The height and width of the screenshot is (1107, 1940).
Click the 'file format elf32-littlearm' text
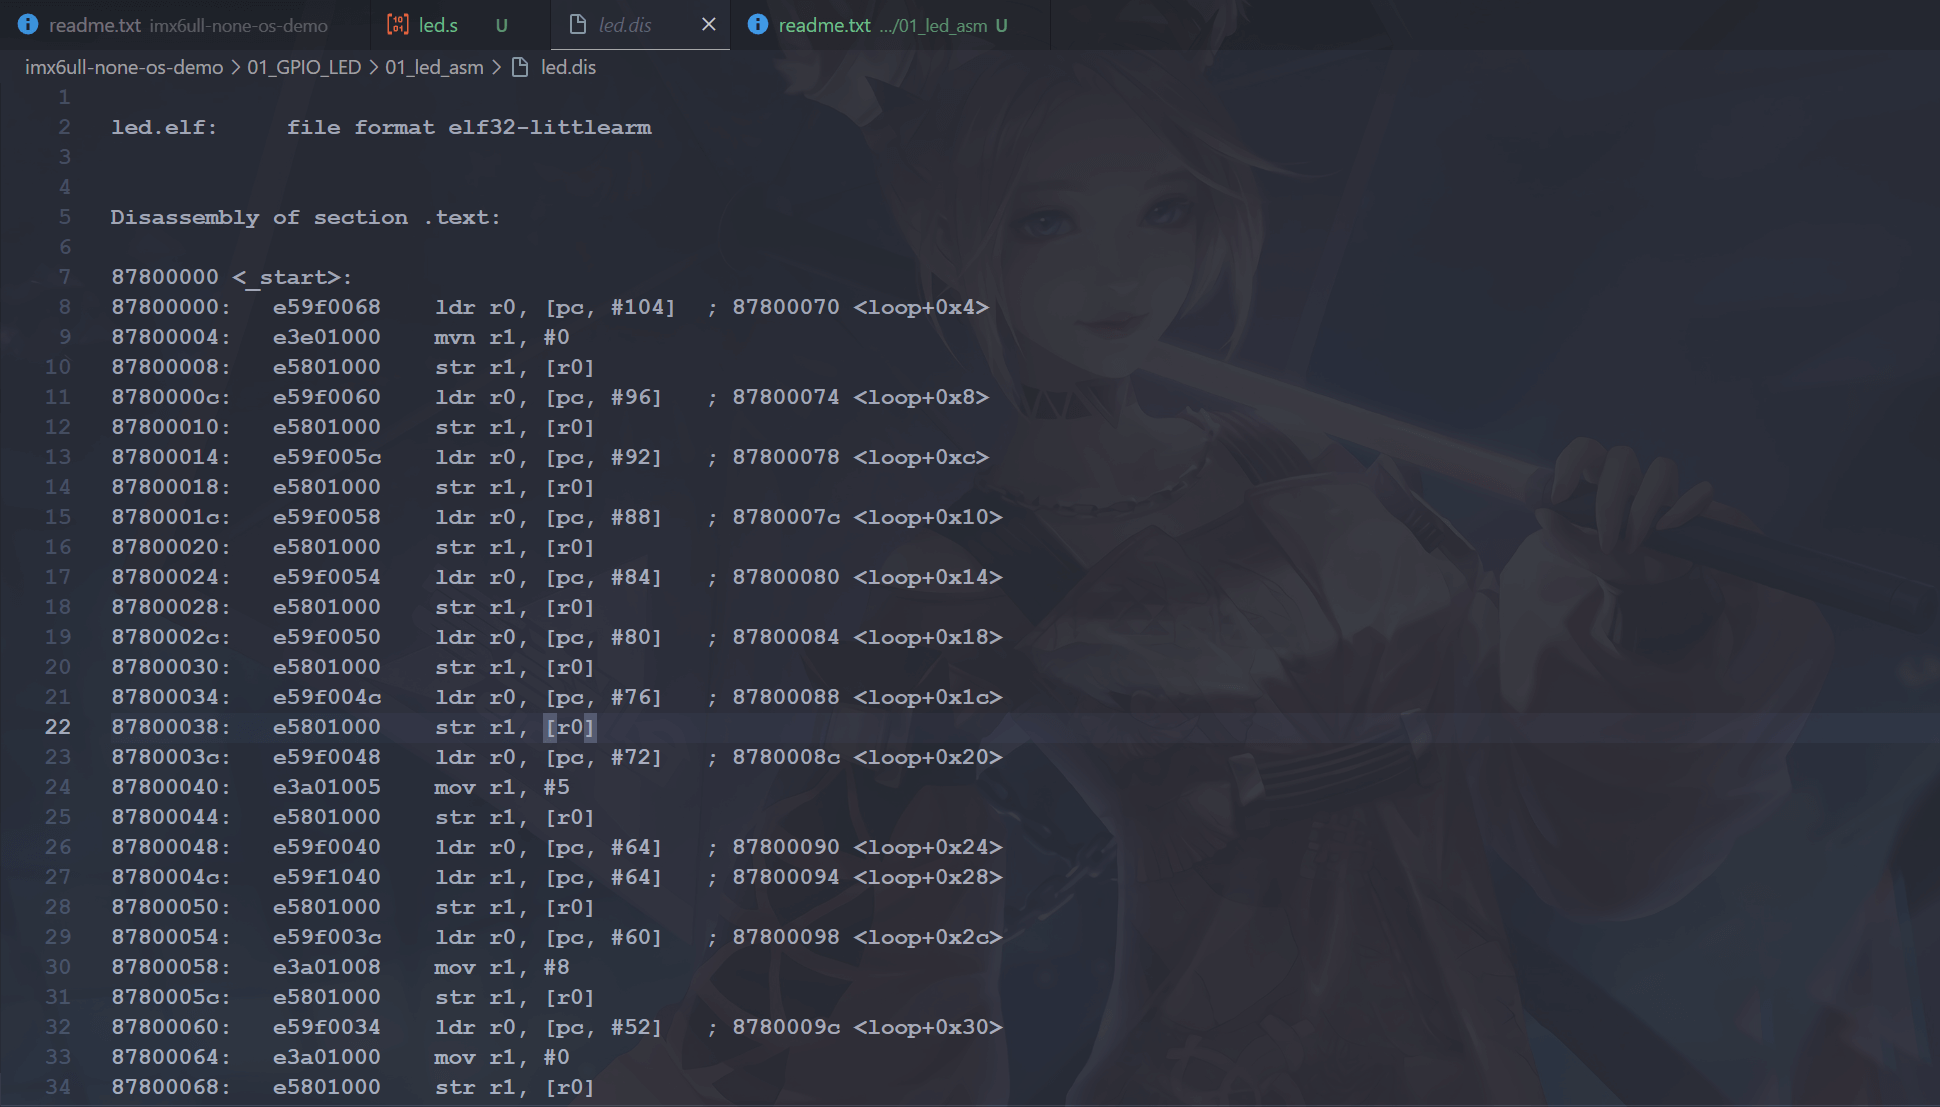click(x=468, y=127)
